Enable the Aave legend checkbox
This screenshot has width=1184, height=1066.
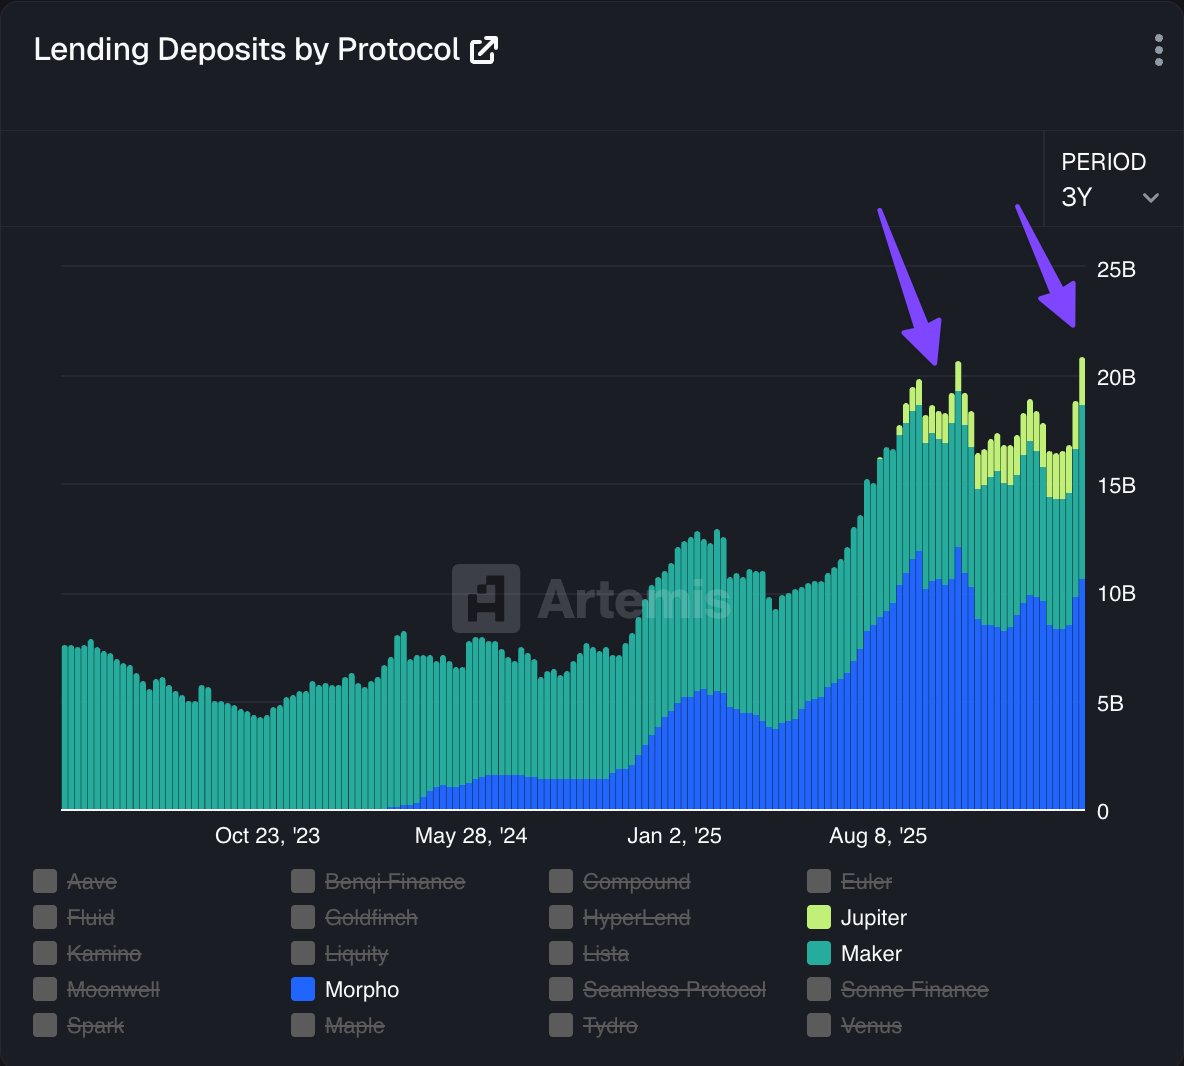pyautogui.click(x=45, y=881)
